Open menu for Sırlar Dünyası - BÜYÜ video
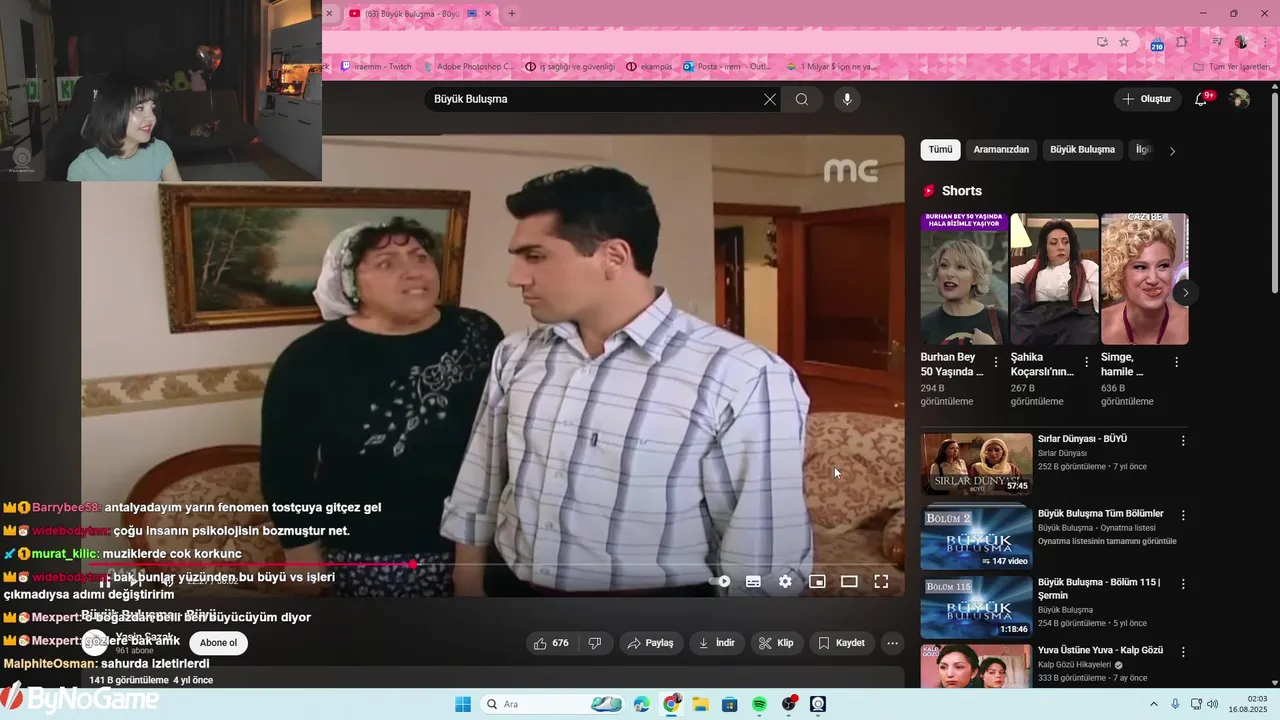Image resolution: width=1280 pixels, height=720 pixels. click(x=1183, y=441)
